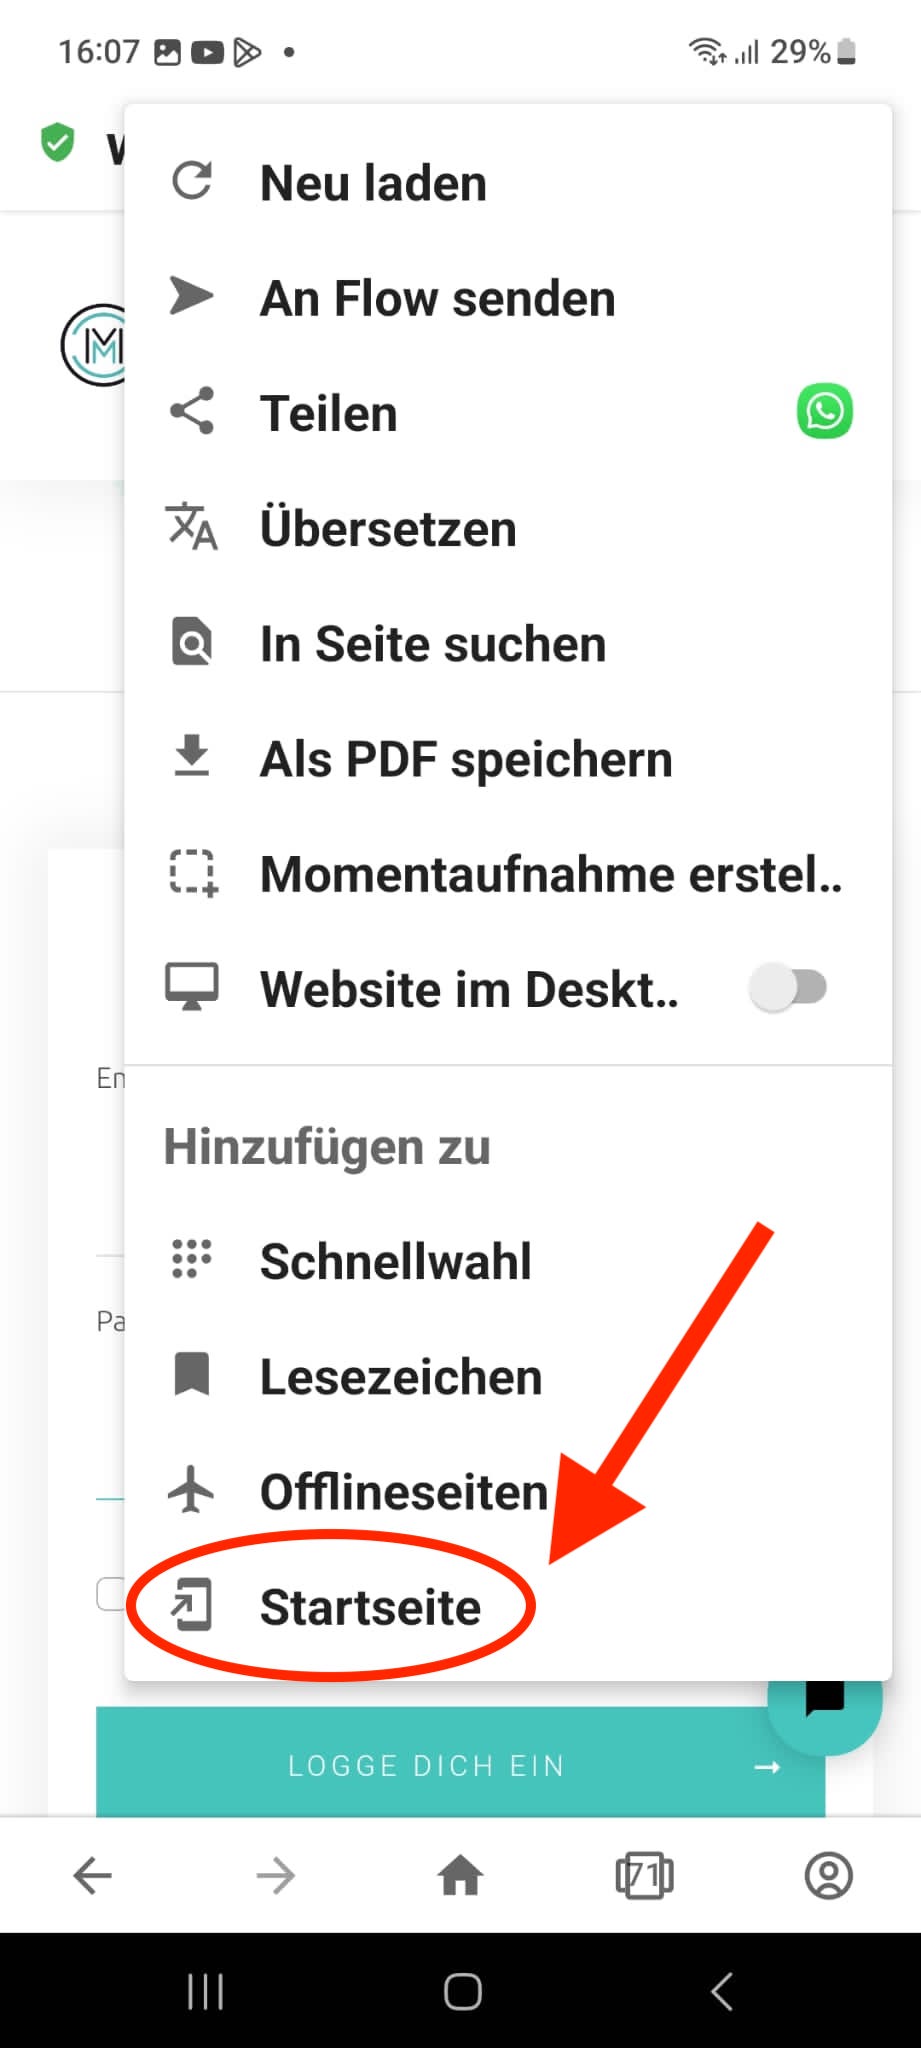The image size is (921, 2048).
Task: Tap the Übersetzen translate icon
Action: pyautogui.click(x=191, y=527)
